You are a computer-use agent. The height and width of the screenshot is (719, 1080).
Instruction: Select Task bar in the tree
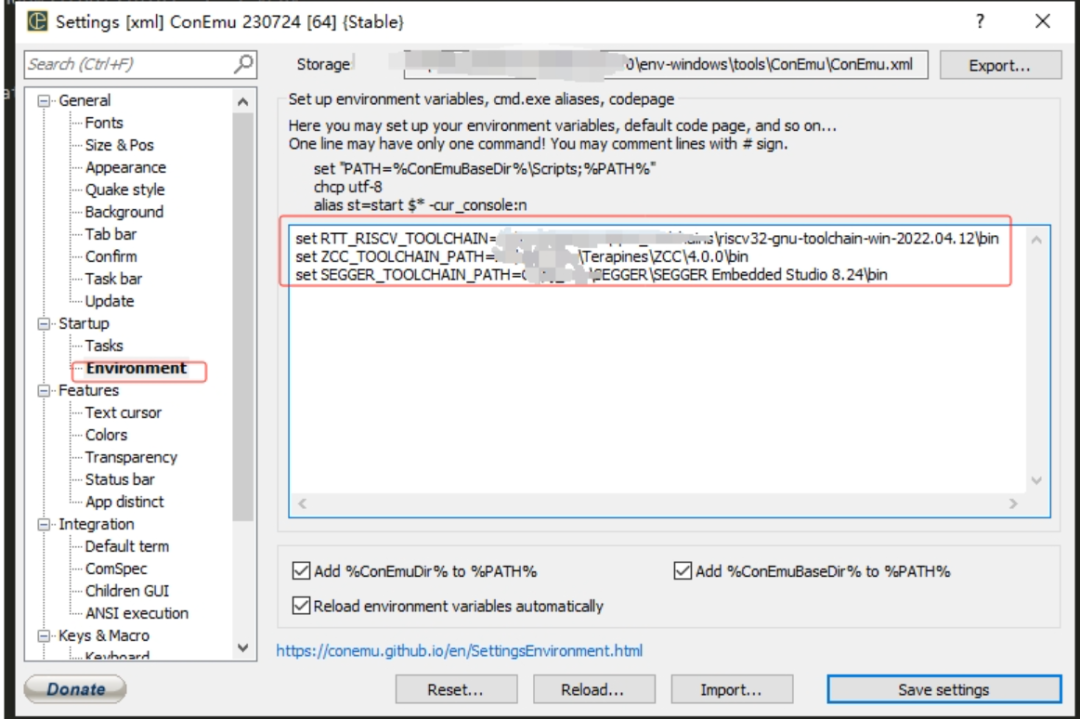coord(114,279)
